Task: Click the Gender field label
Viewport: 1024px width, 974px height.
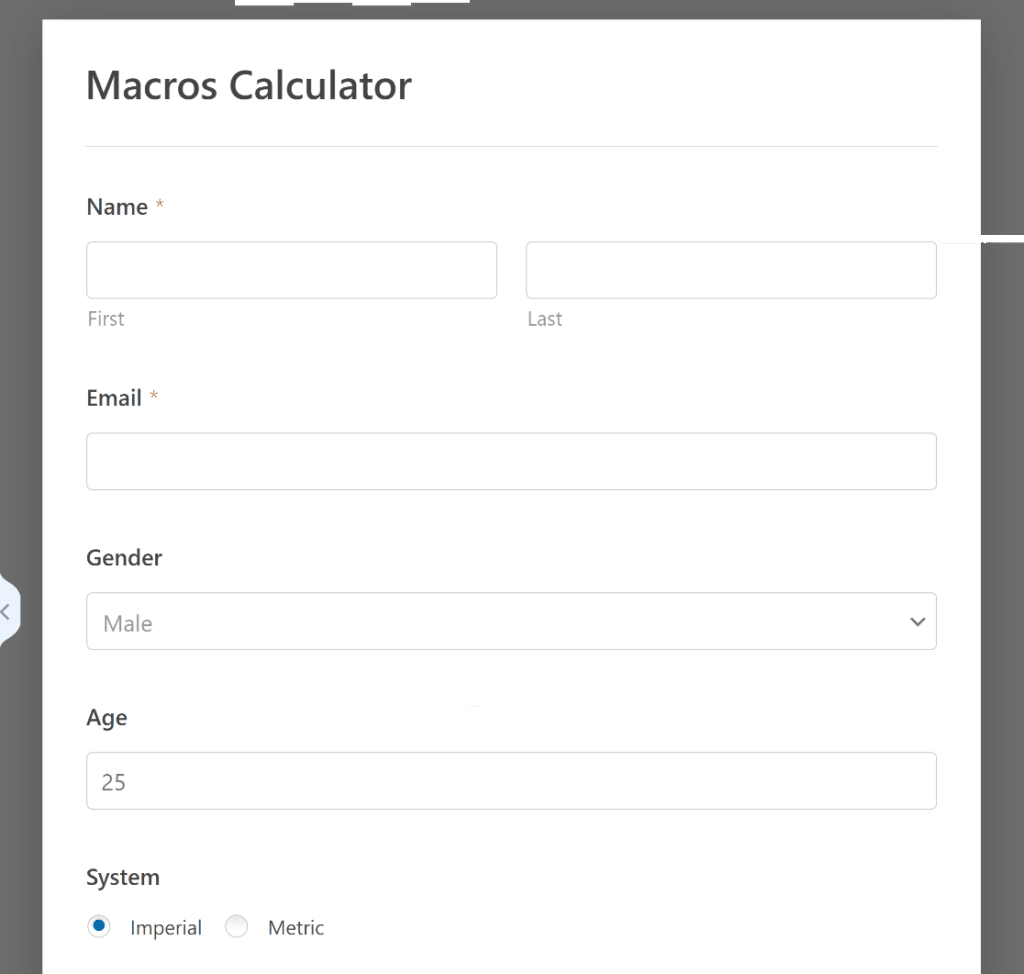Action: [124, 557]
